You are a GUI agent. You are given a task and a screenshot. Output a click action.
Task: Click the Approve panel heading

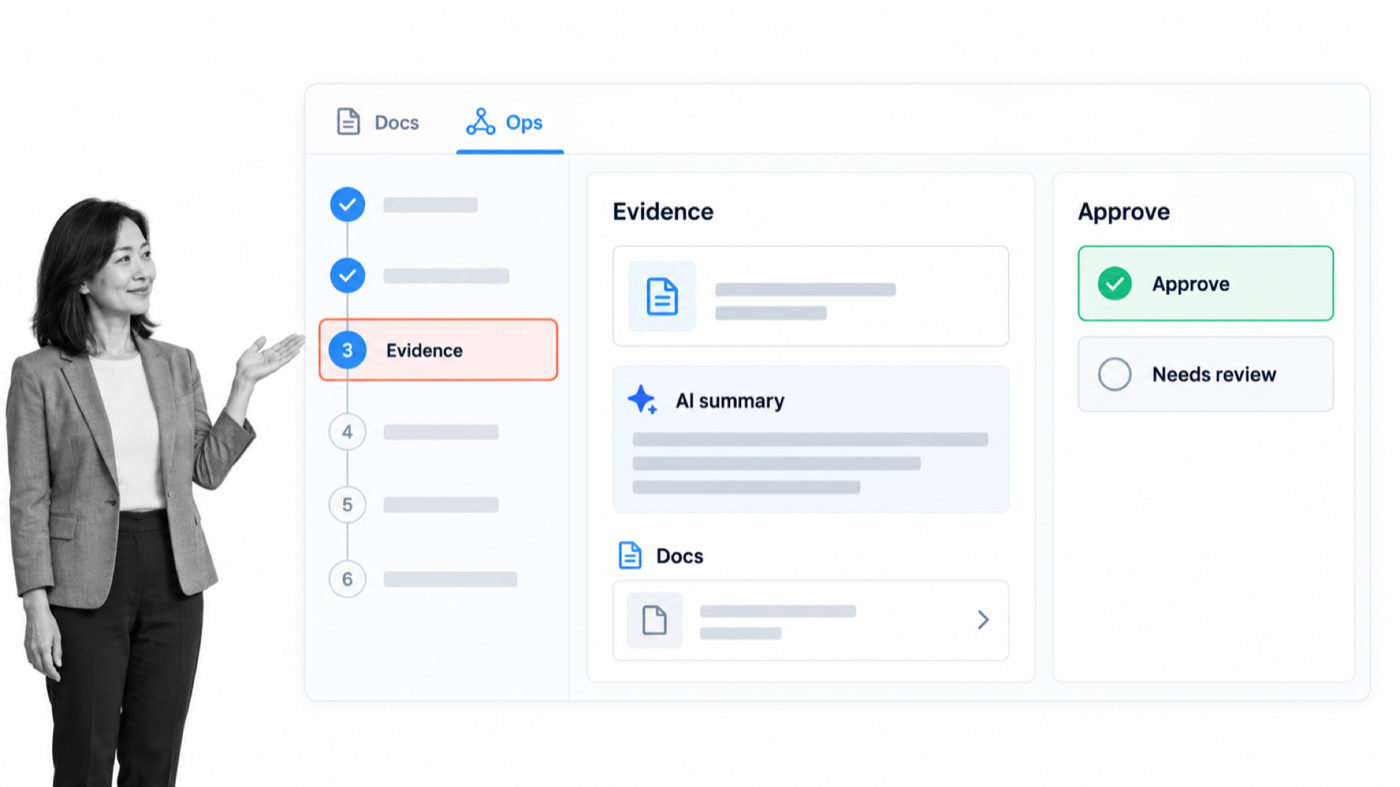(1124, 212)
